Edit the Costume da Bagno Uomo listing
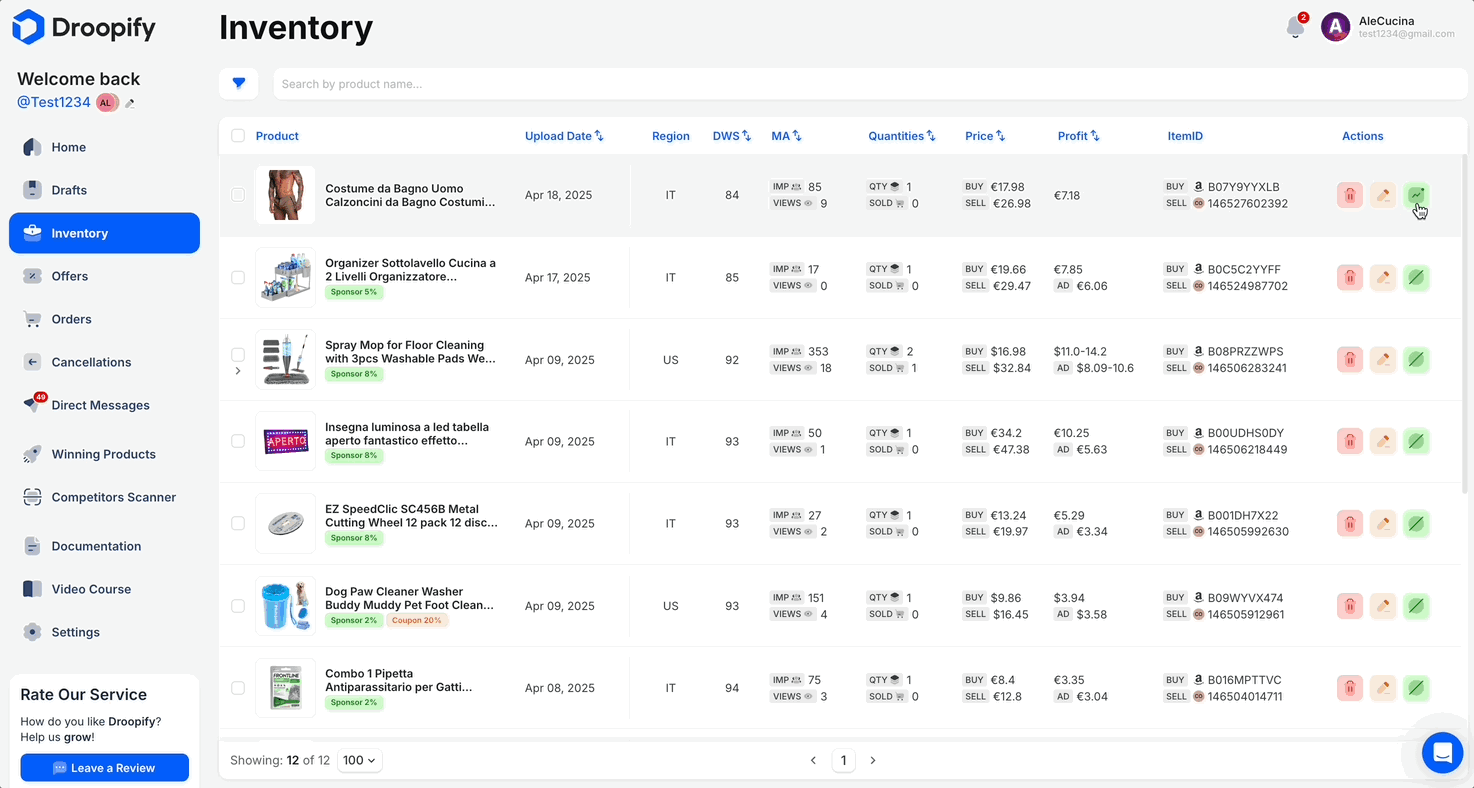 (1383, 195)
